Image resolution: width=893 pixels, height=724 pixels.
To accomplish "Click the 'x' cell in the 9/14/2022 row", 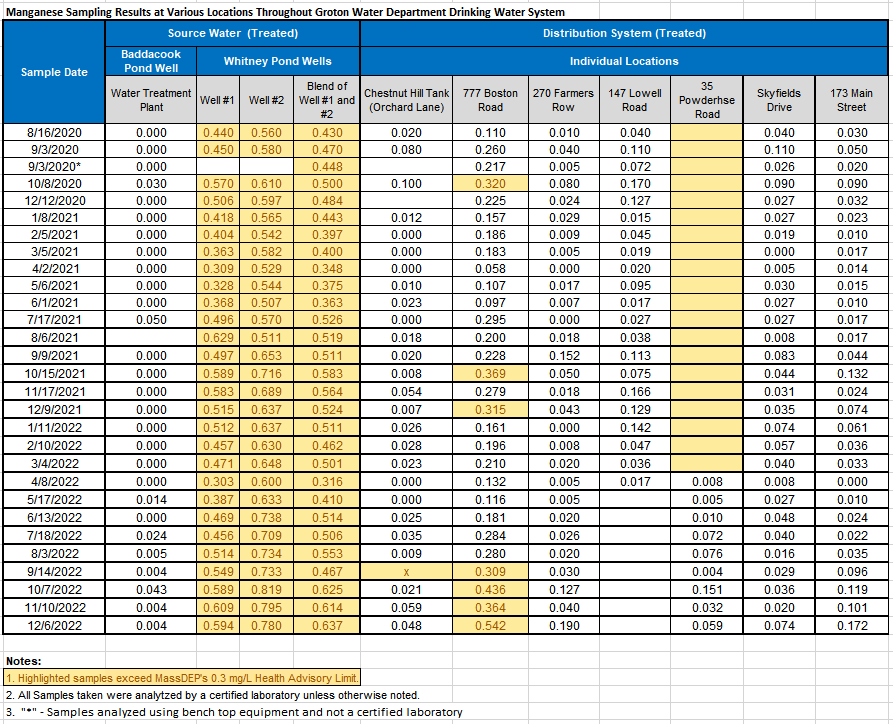I will click(407, 572).
